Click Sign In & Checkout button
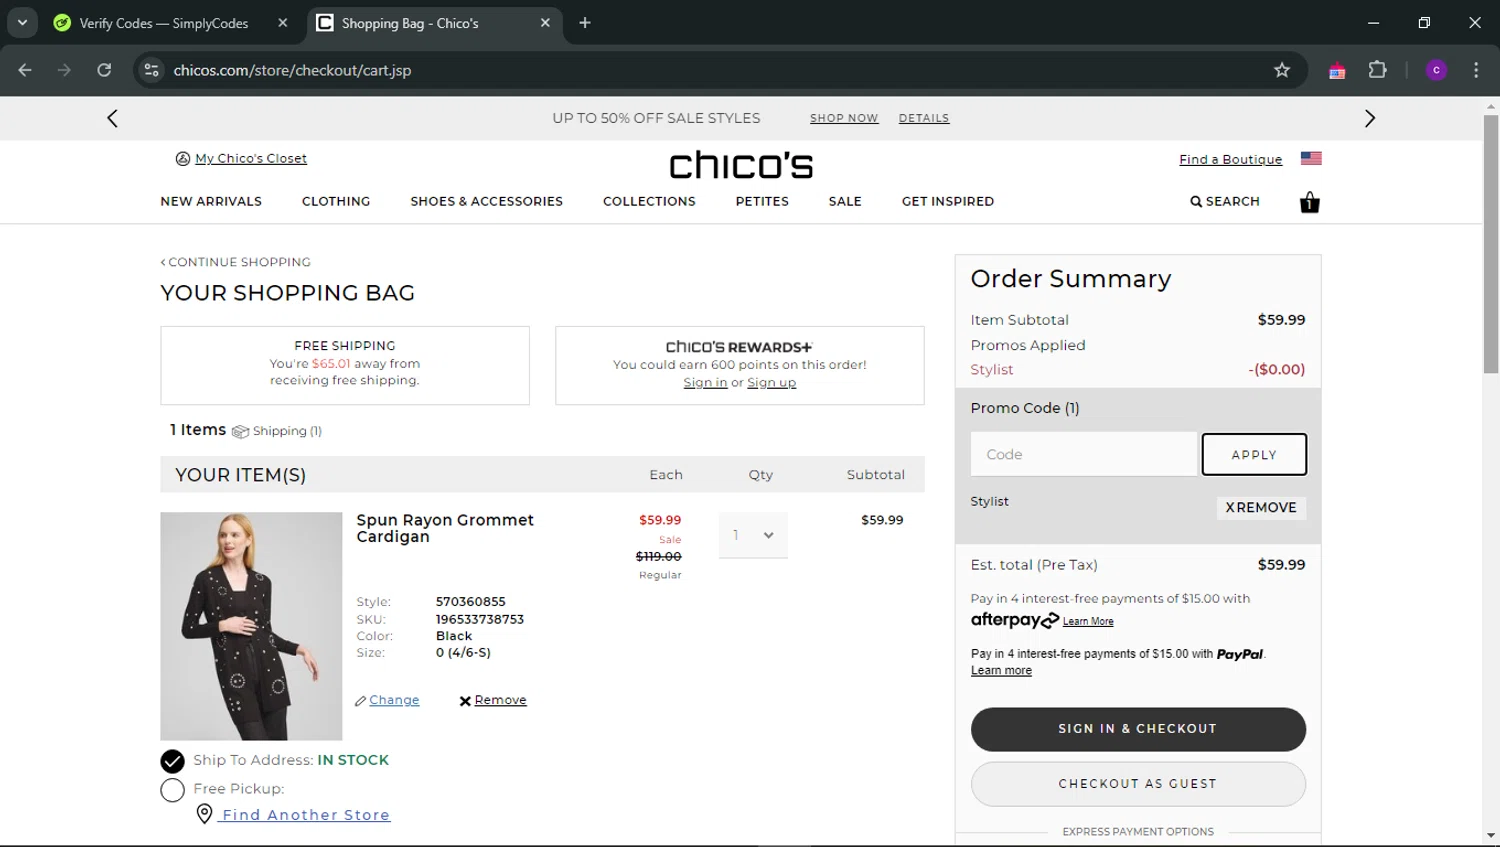 (x=1138, y=729)
